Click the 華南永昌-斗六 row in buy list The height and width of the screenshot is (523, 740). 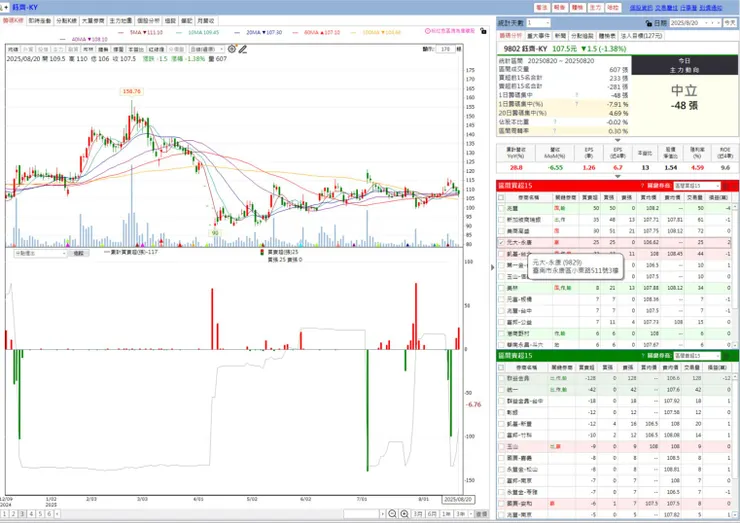pyautogui.click(x=615, y=345)
